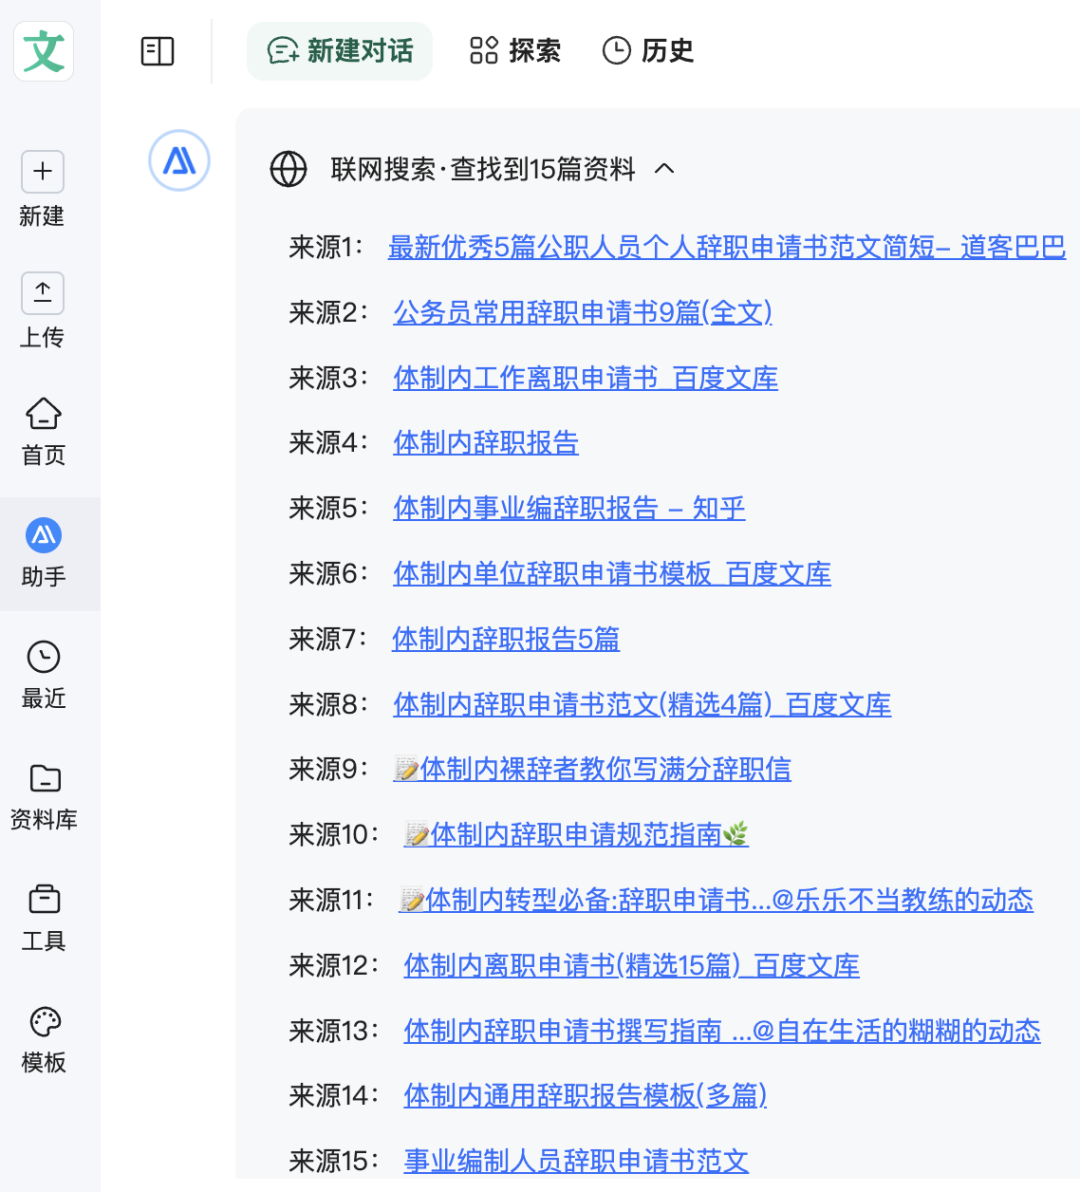1080x1192 pixels.
Task: Open link 公务员常用辞职申请书9篇(全文)
Action: point(582,312)
